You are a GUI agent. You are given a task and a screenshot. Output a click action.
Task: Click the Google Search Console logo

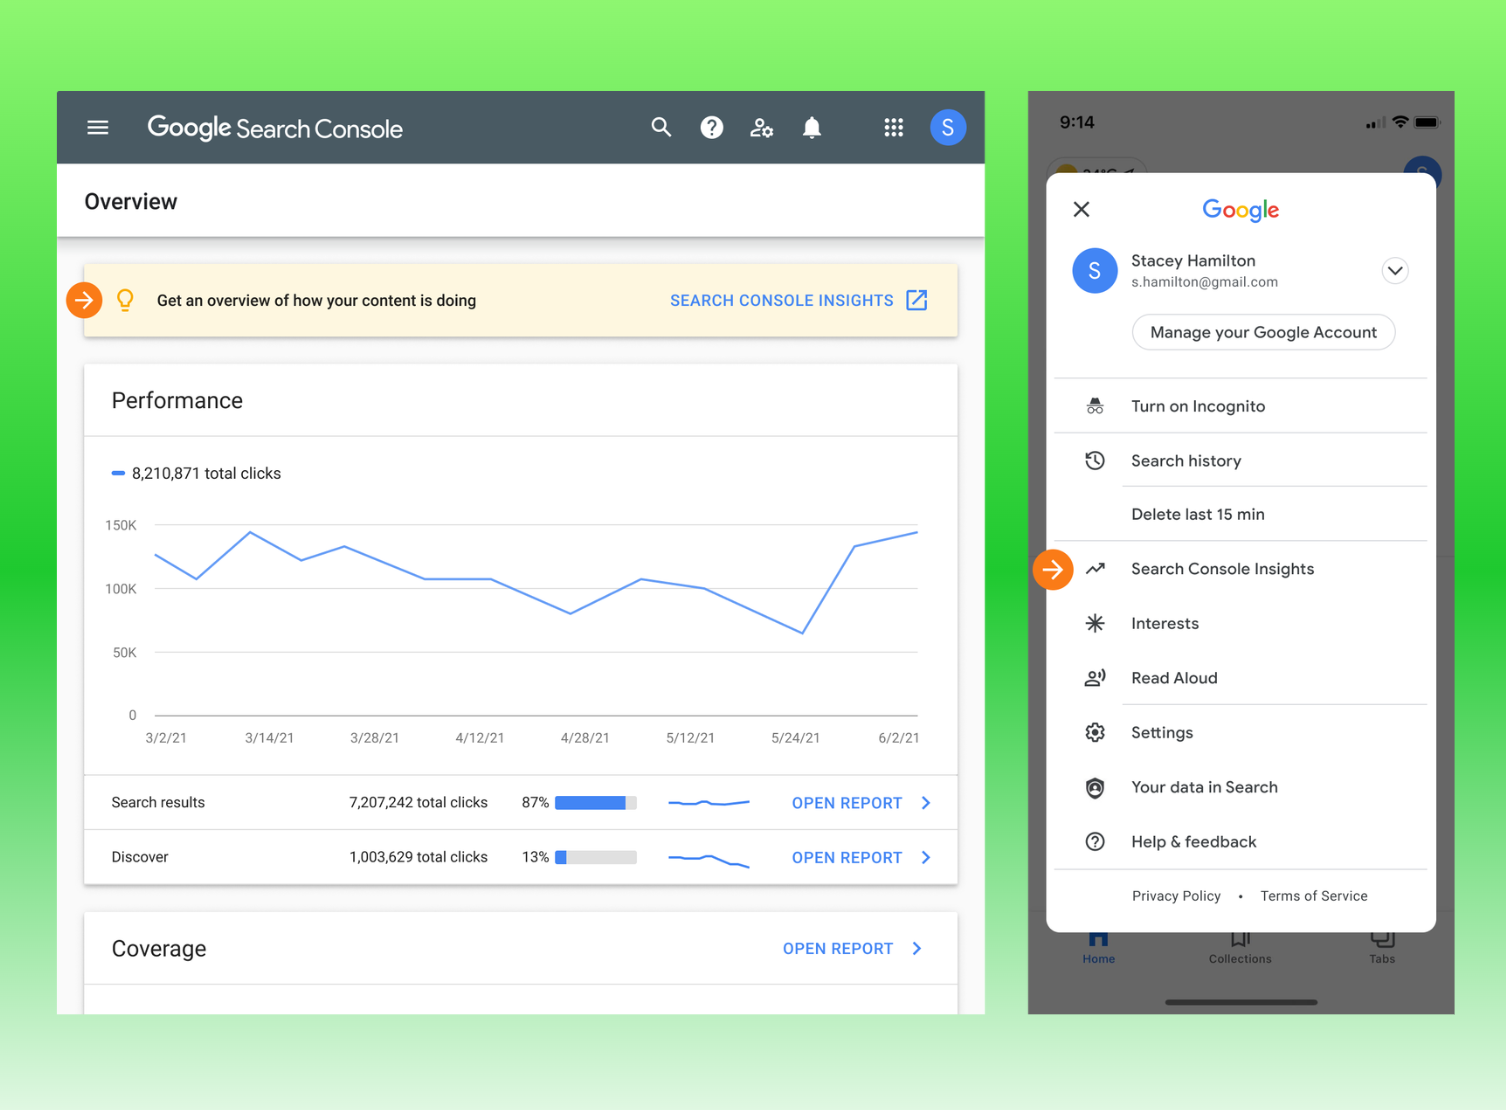click(275, 128)
